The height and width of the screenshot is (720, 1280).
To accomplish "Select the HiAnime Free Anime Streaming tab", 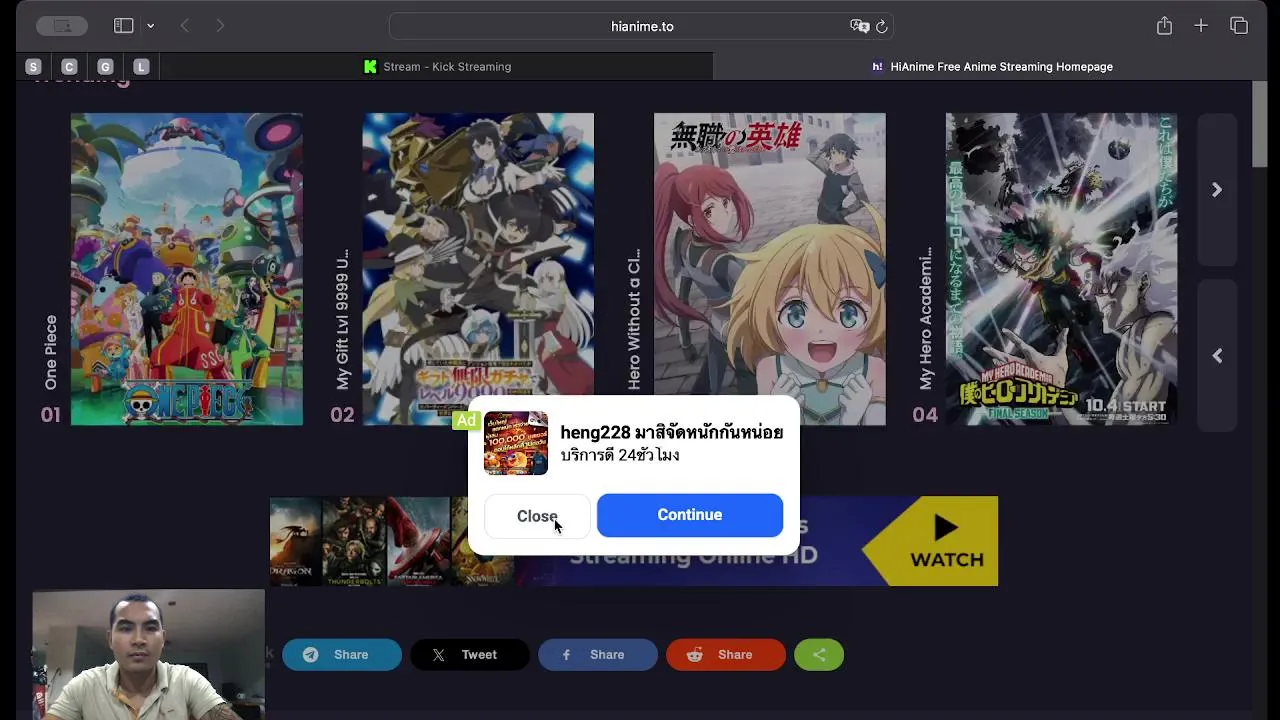I will pos(991,67).
